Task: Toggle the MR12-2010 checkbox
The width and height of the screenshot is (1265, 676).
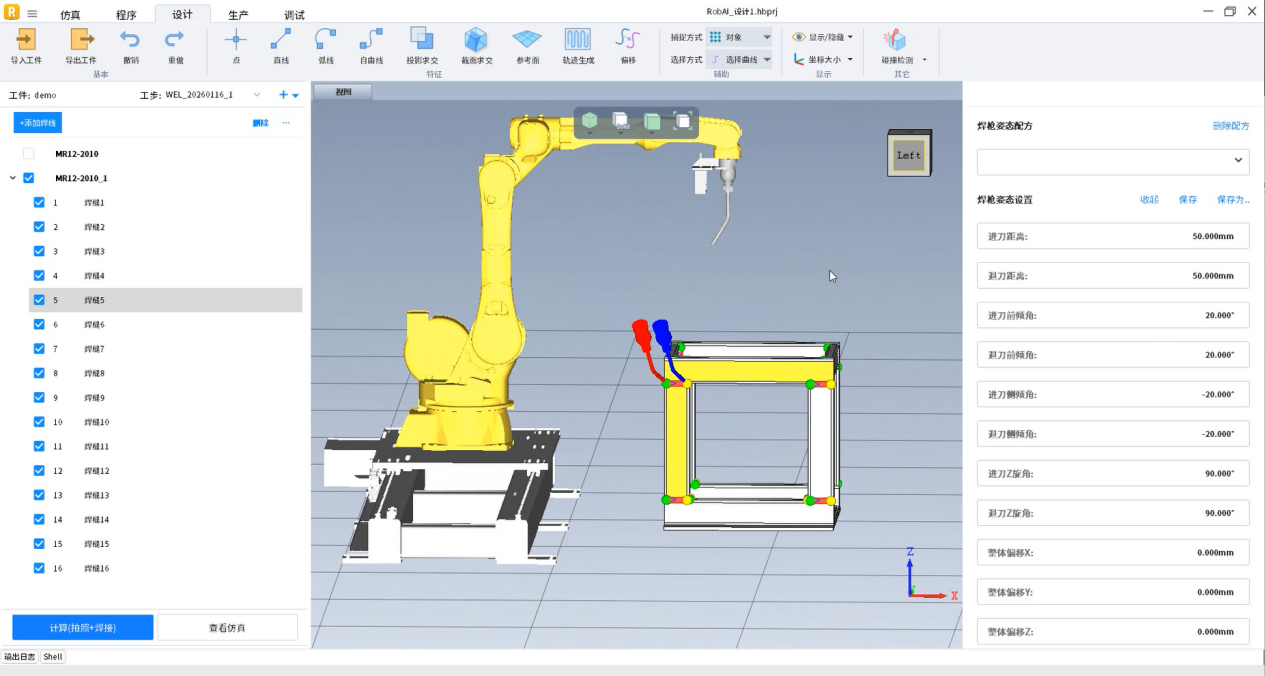Action: (x=28, y=154)
